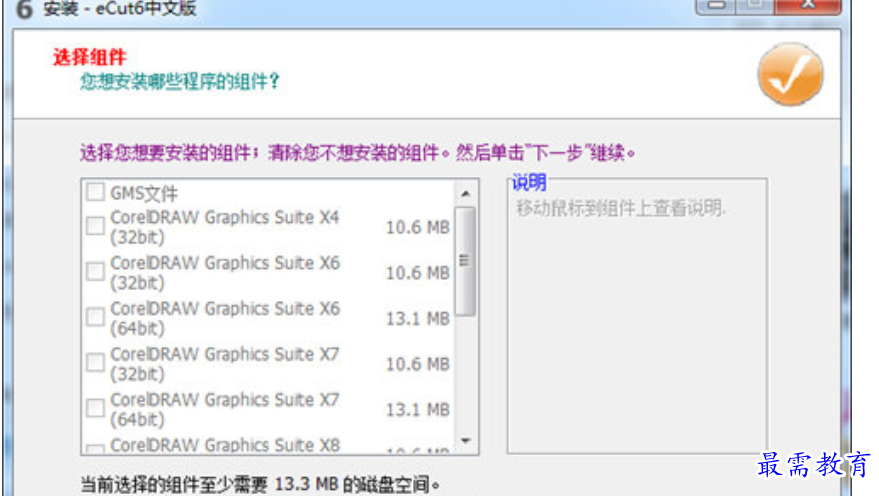Close the eCut6 installer window
The width and height of the screenshot is (879, 496).
808,6
